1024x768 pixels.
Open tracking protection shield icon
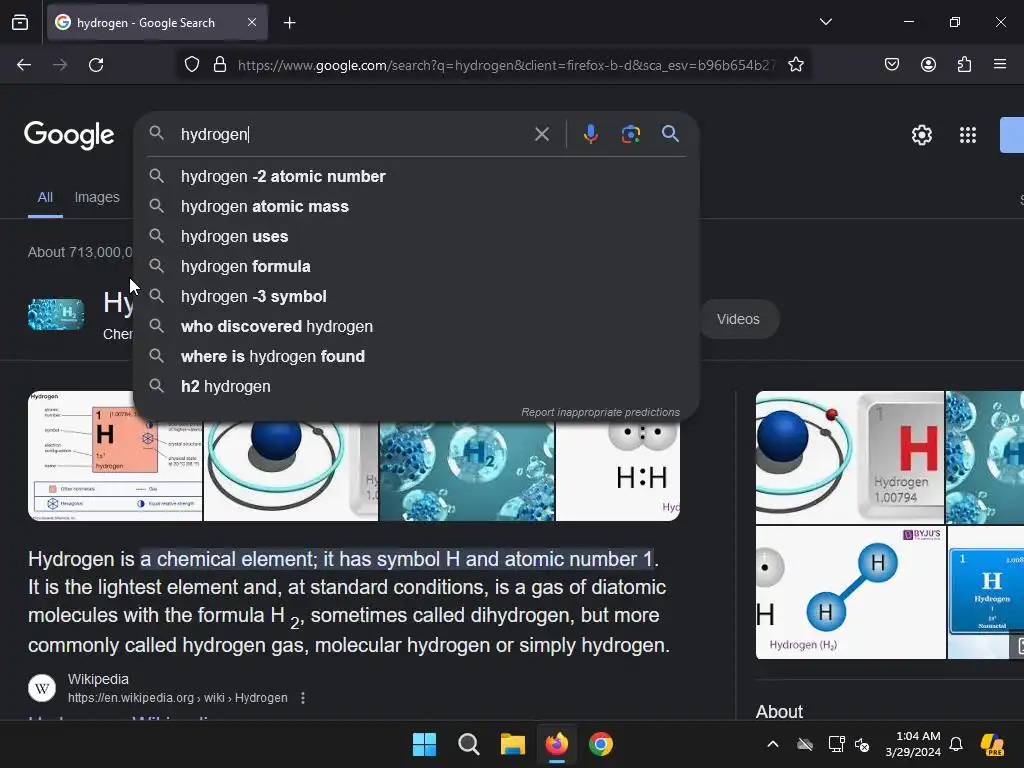pos(191,65)
